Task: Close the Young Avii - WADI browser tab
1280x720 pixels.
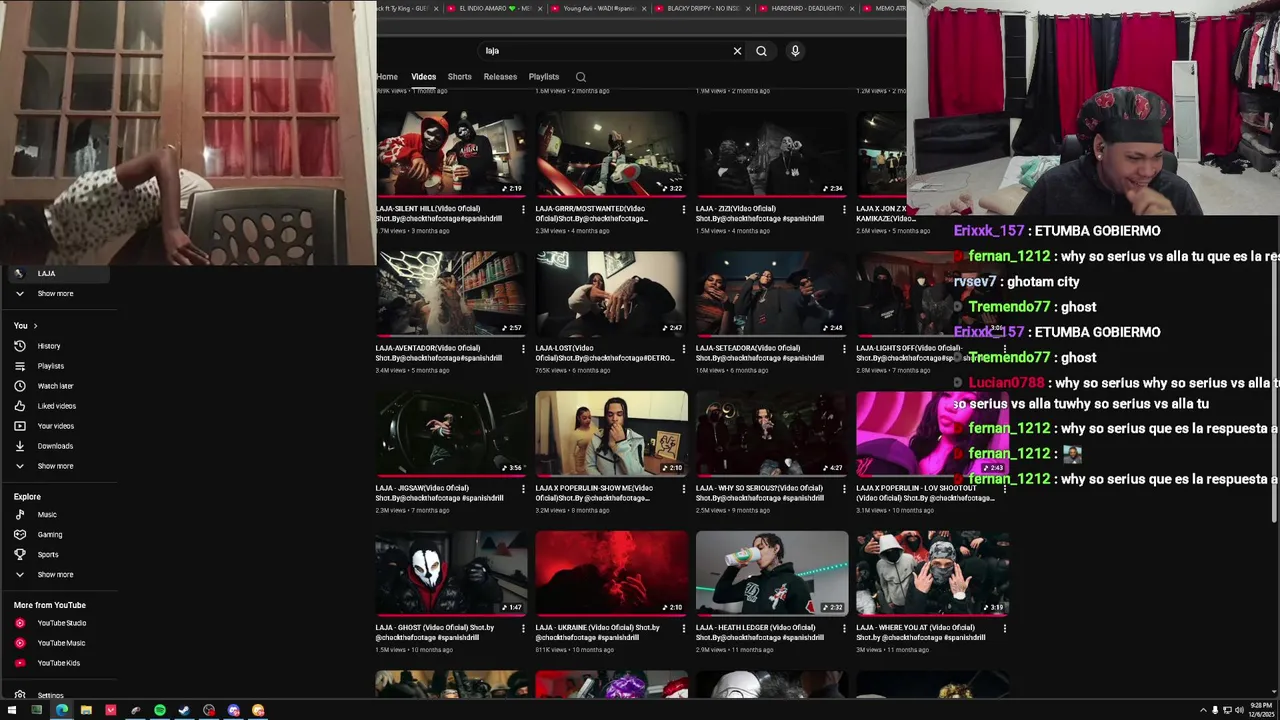Action: [x=645, y=9]
